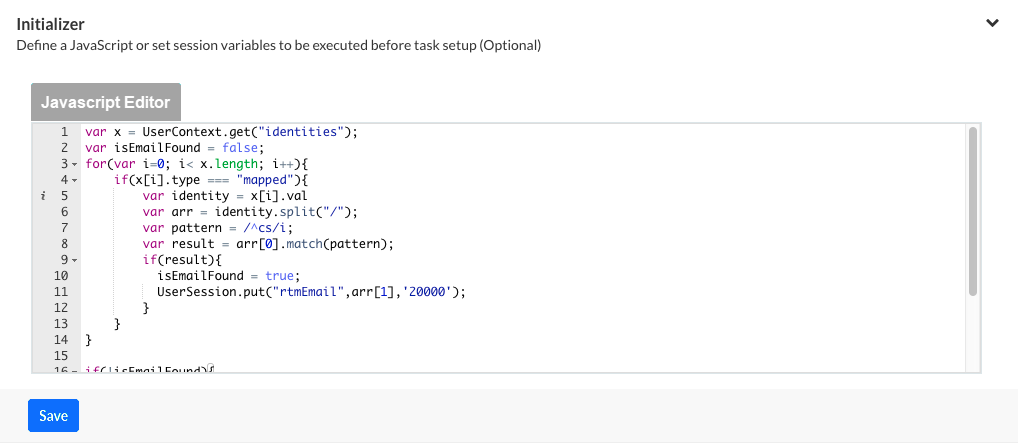Select the Javascript Editor tab
1018x448 pixels.
click(106, 102)
